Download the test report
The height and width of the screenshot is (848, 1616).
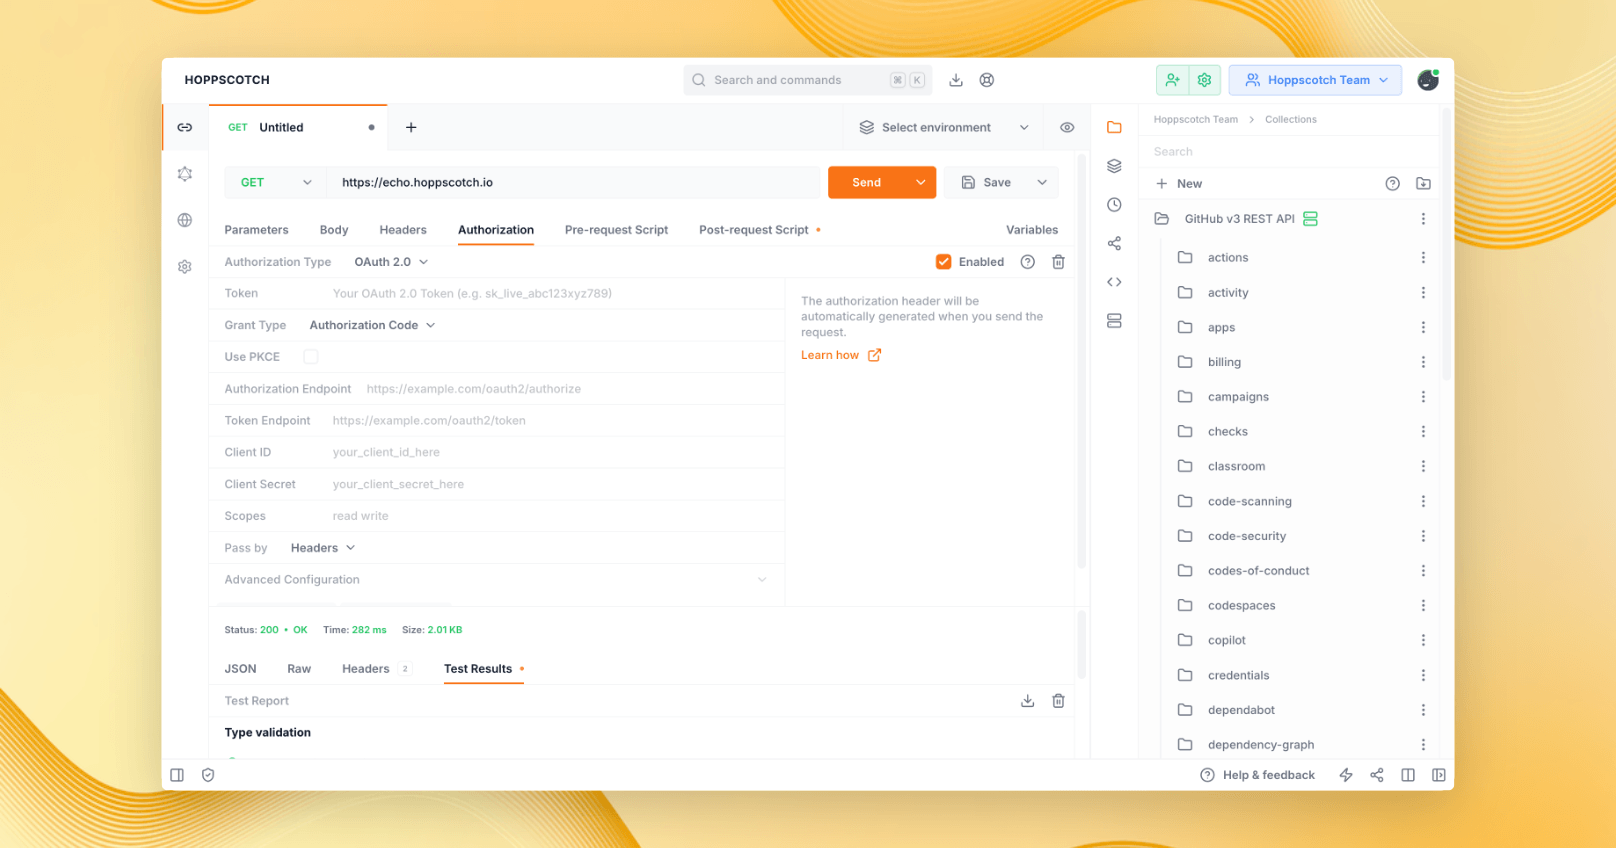coord(1027,701)
